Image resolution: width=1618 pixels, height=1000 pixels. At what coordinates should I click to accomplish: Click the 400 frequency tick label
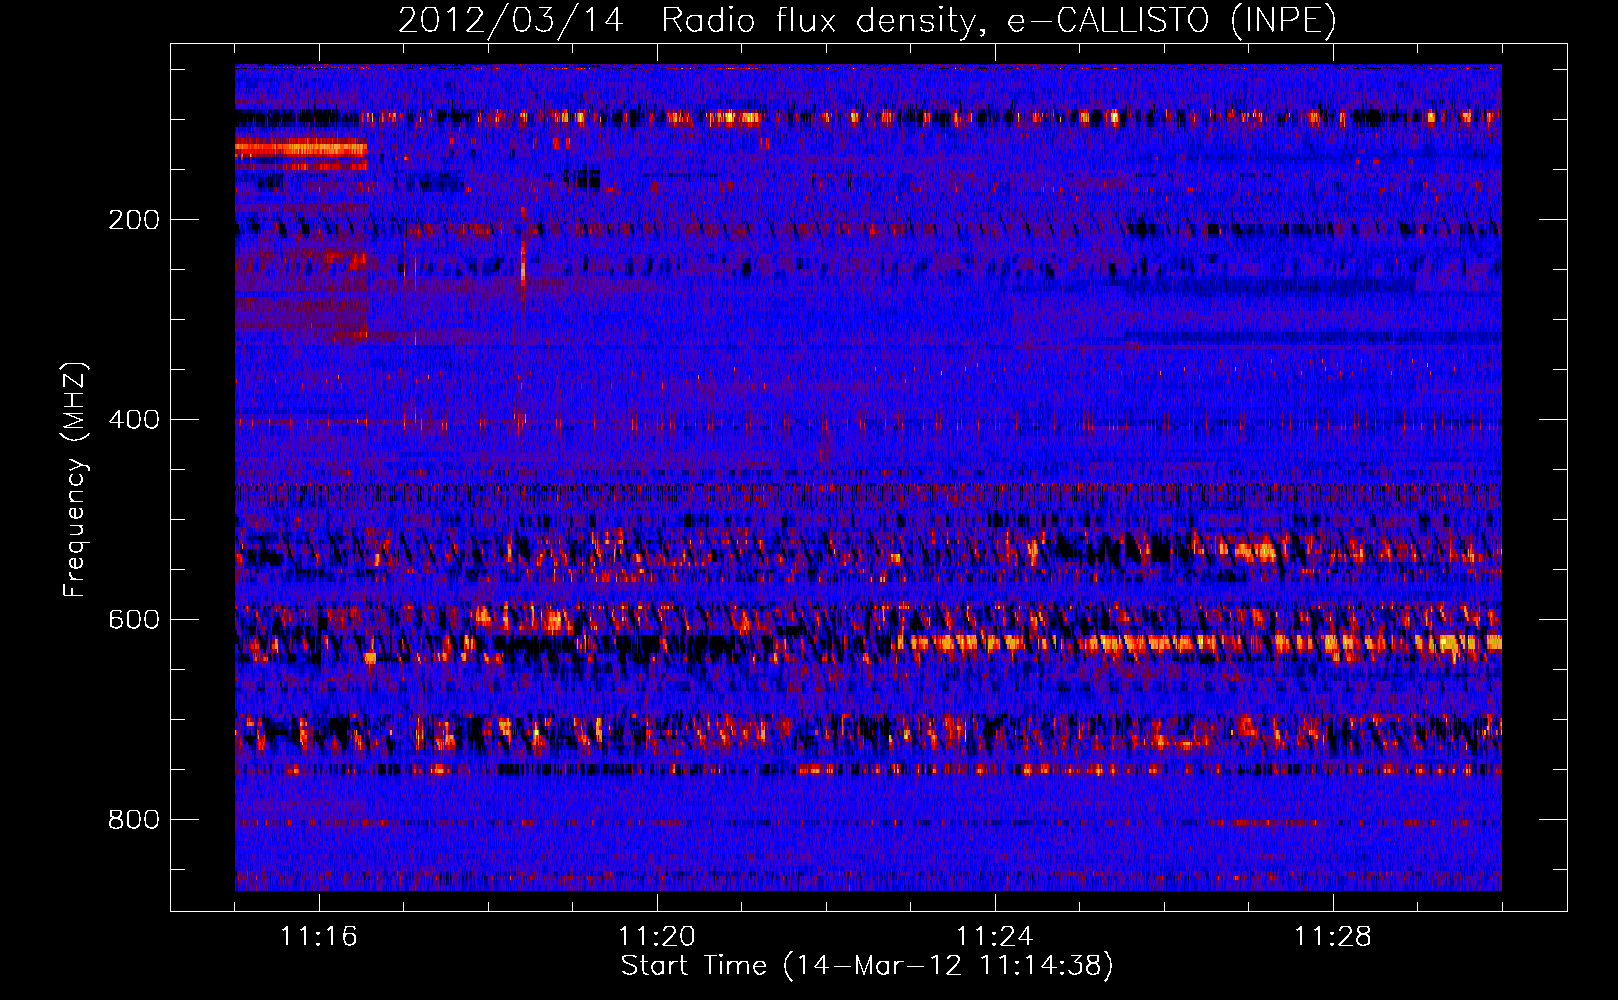pos(134,420)
